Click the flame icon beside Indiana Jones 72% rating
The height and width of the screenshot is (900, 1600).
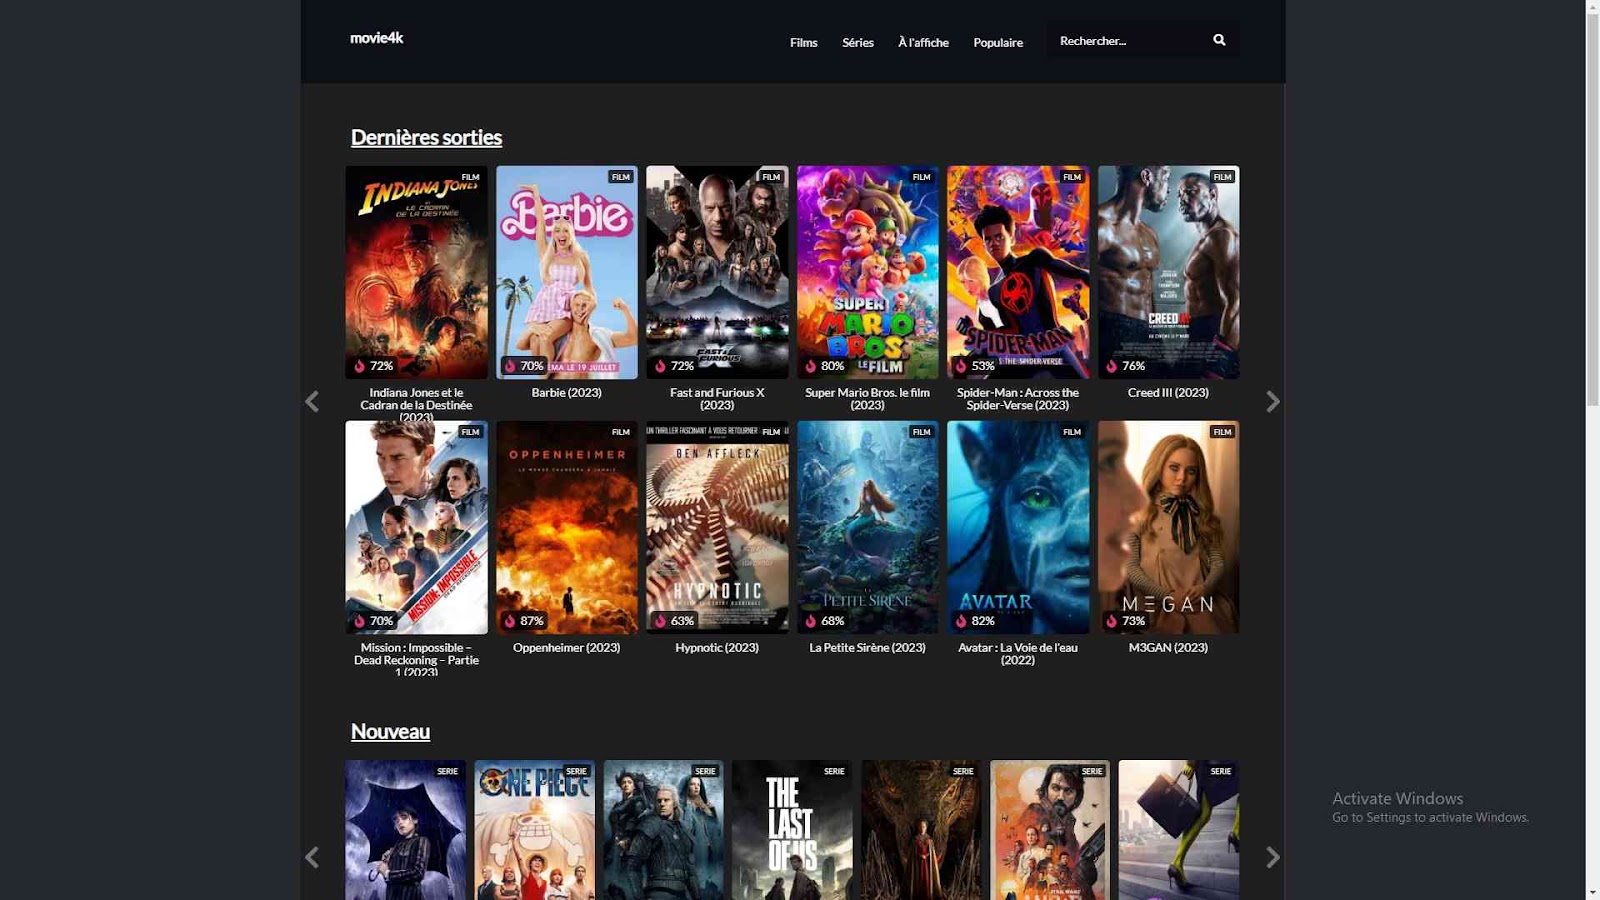coord(359,366)
